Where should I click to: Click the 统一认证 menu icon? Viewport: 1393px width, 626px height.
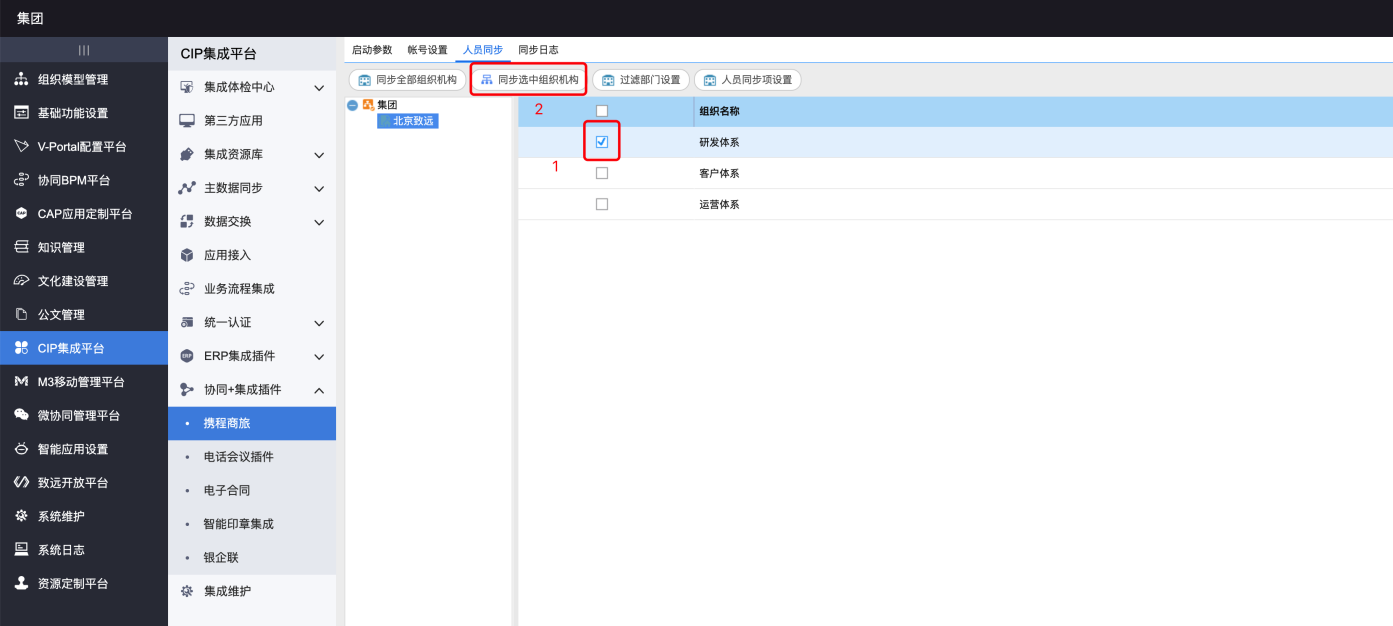tap(186, 323)
